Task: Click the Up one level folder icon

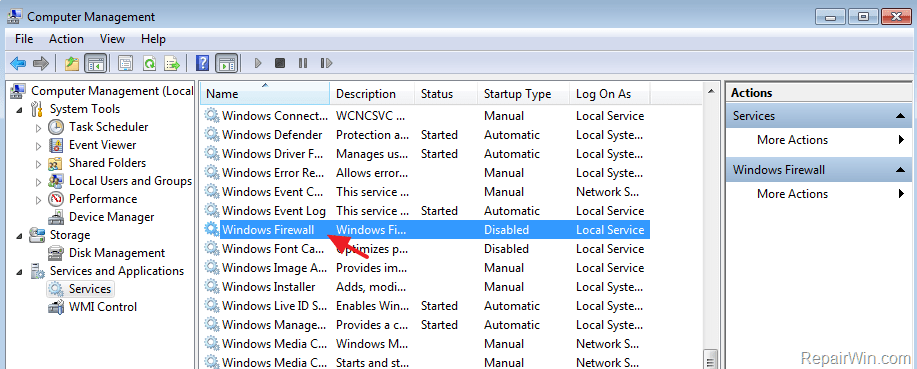Action: [71, 63]
